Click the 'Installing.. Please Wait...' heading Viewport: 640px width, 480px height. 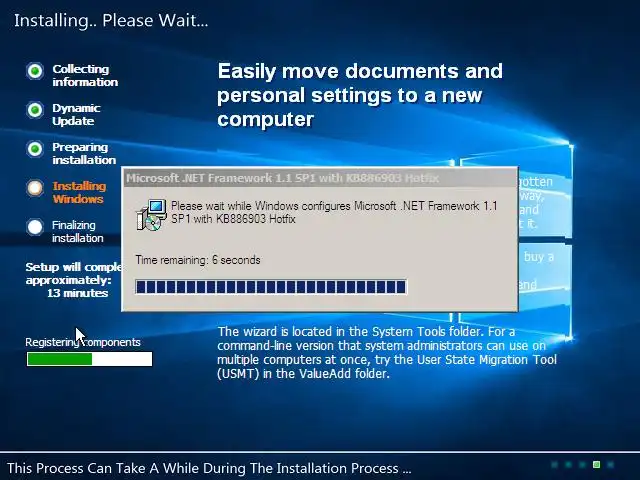point(111,21)
